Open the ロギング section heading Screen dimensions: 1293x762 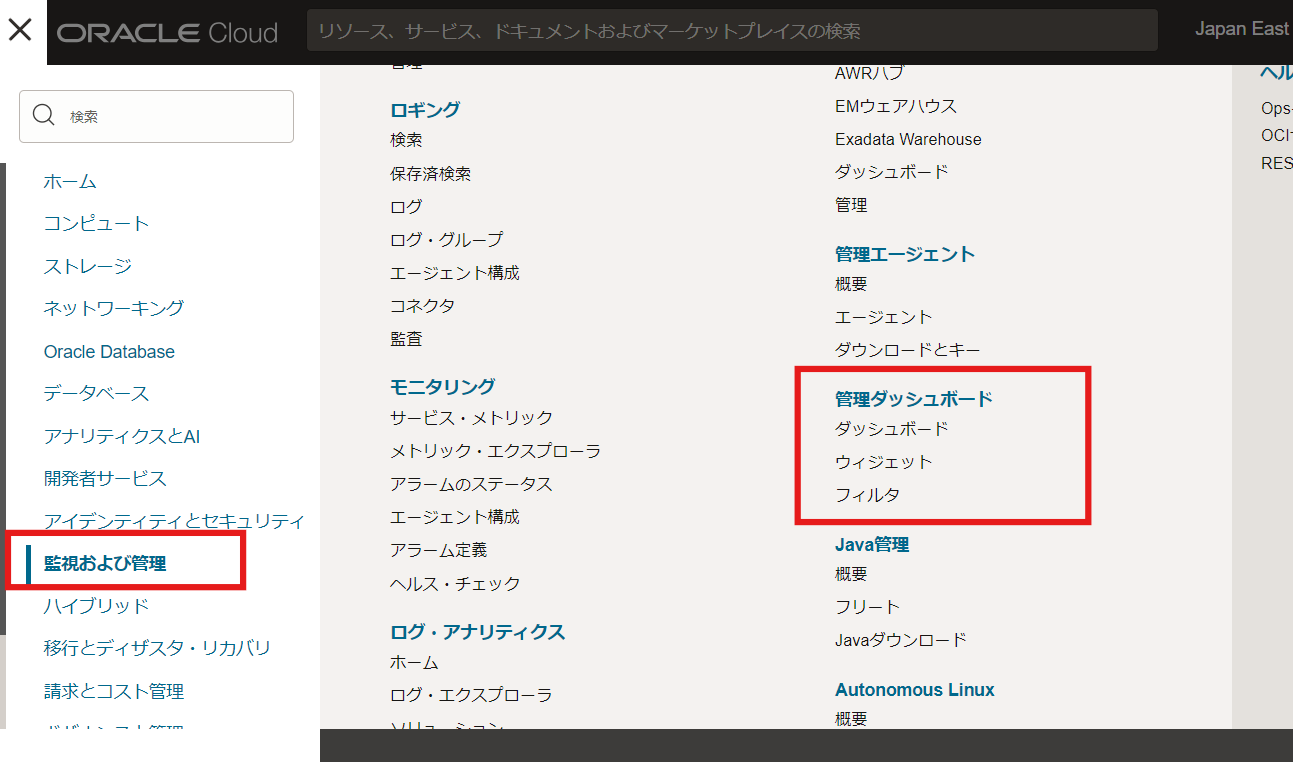(425, 110)
